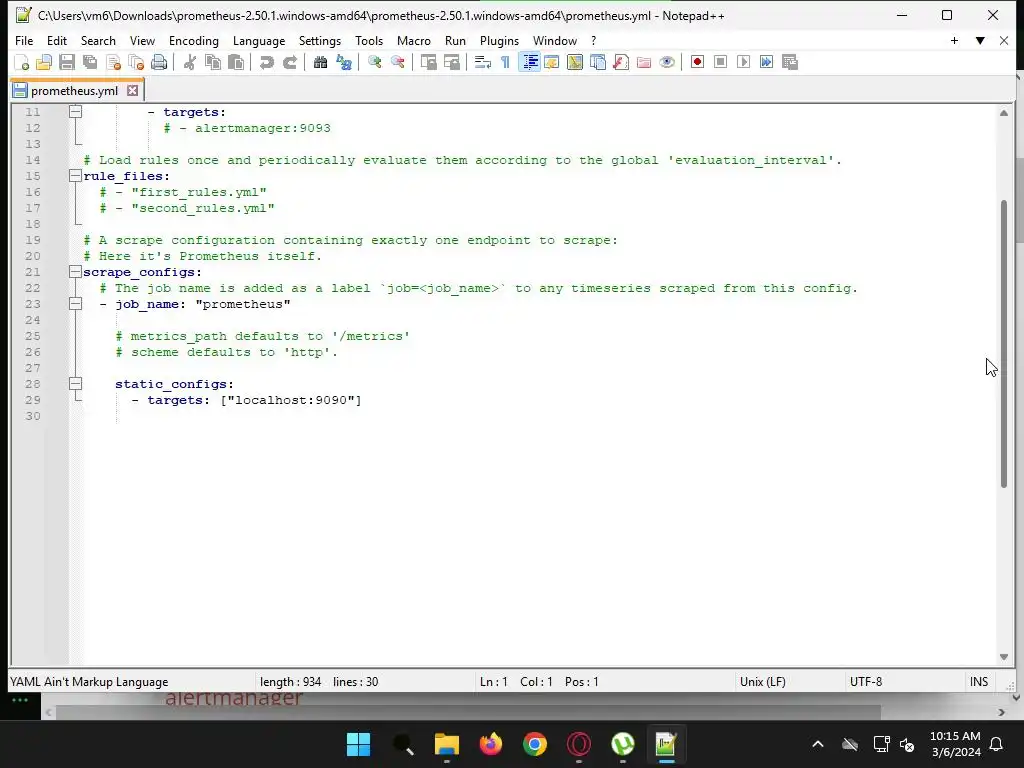
Task: Open the Windows Start menu
Action: pyautogui.click(x=359, y=744)
